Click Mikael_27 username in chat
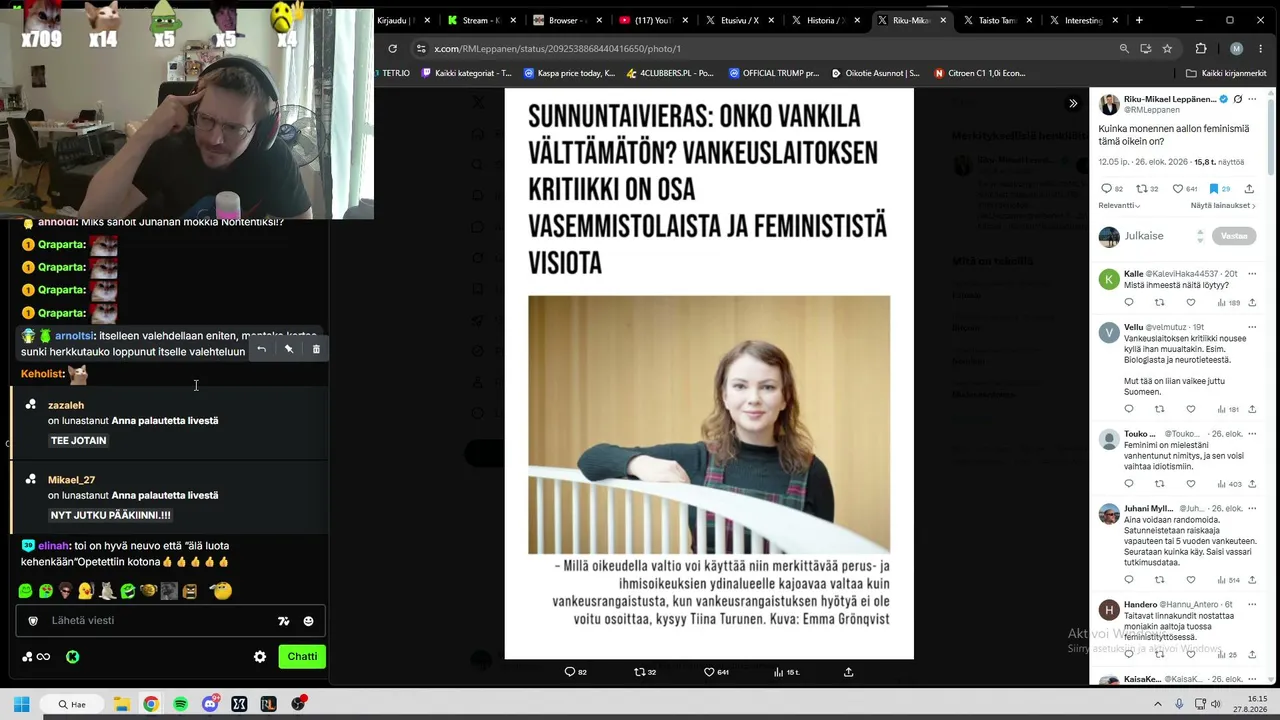The width and height of the screenshot is (1280, 720). (71, 480)
